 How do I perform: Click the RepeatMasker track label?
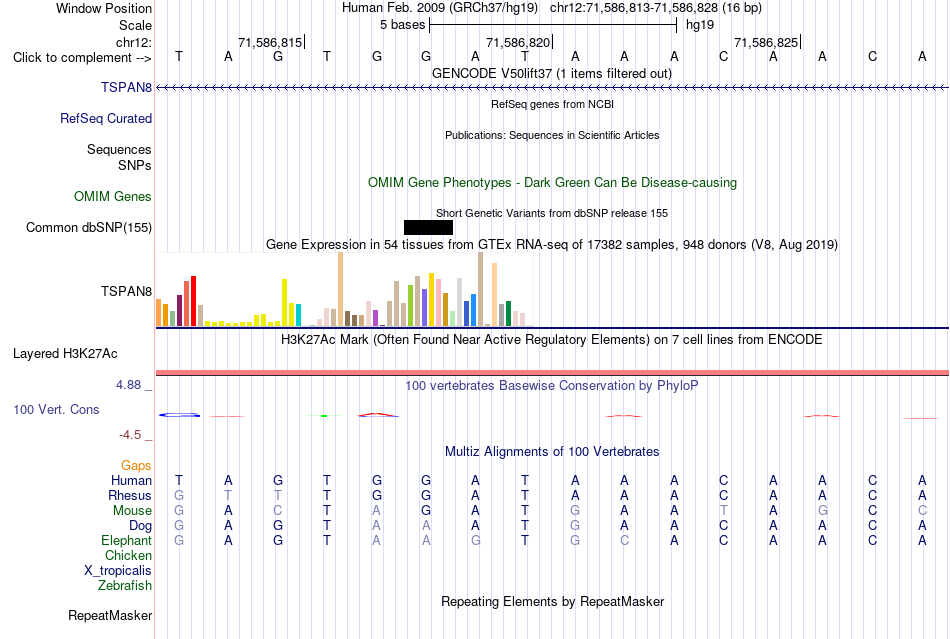110,615
